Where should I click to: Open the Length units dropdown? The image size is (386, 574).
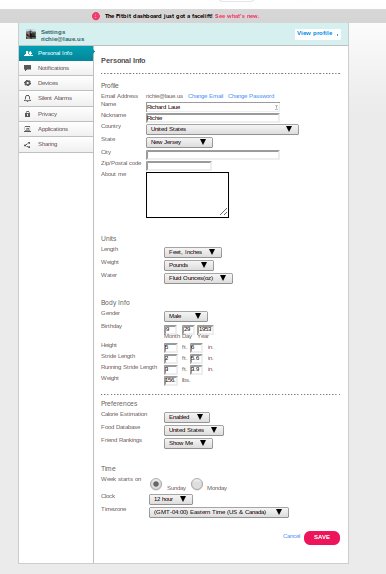193,252
